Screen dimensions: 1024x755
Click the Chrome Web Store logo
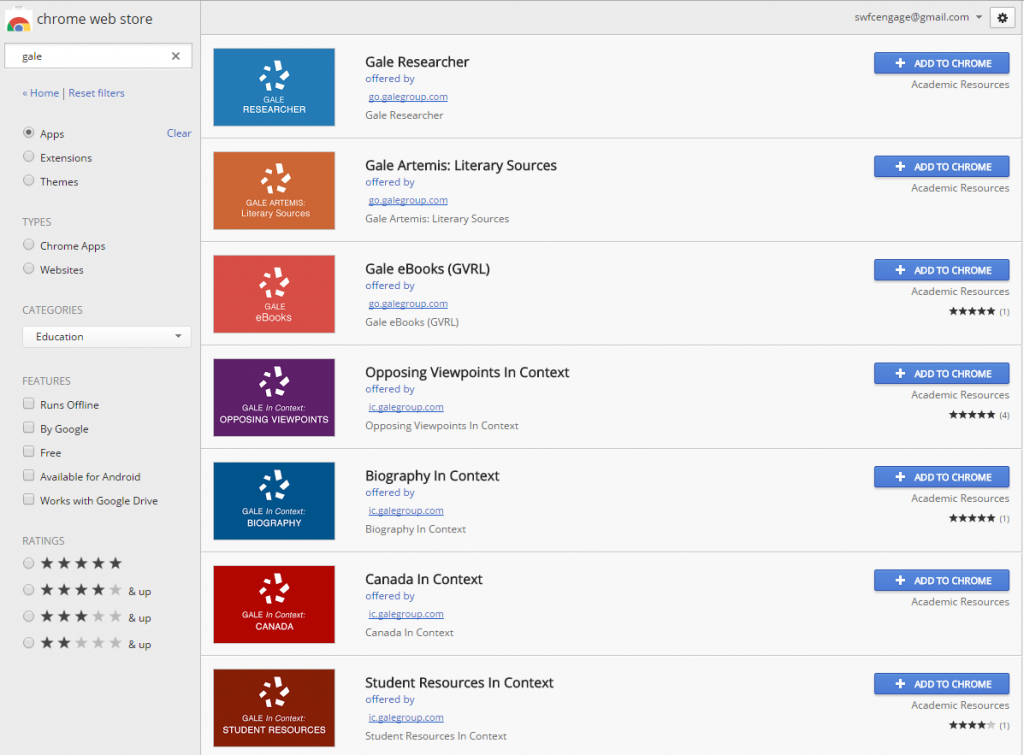(18, 18)
